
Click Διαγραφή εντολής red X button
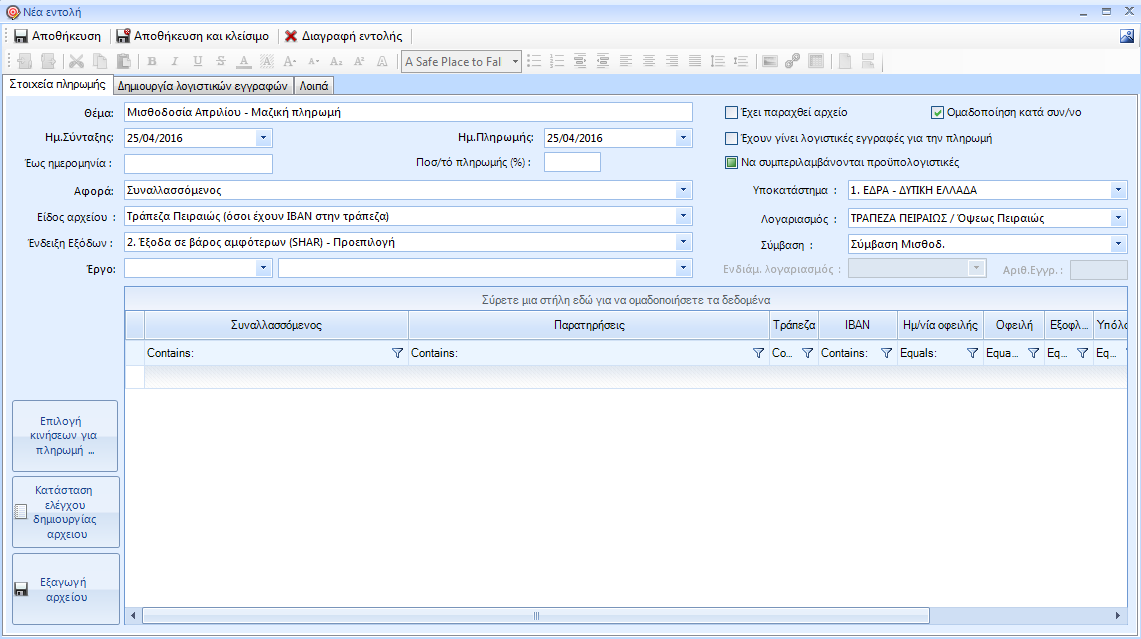(x=343, y=36)
